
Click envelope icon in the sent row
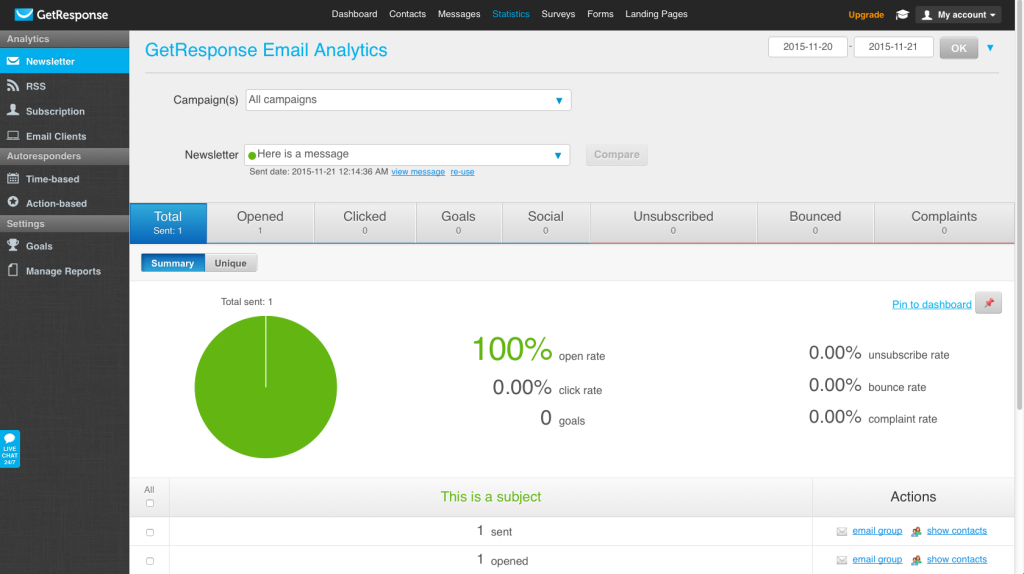tap(842, 532)
